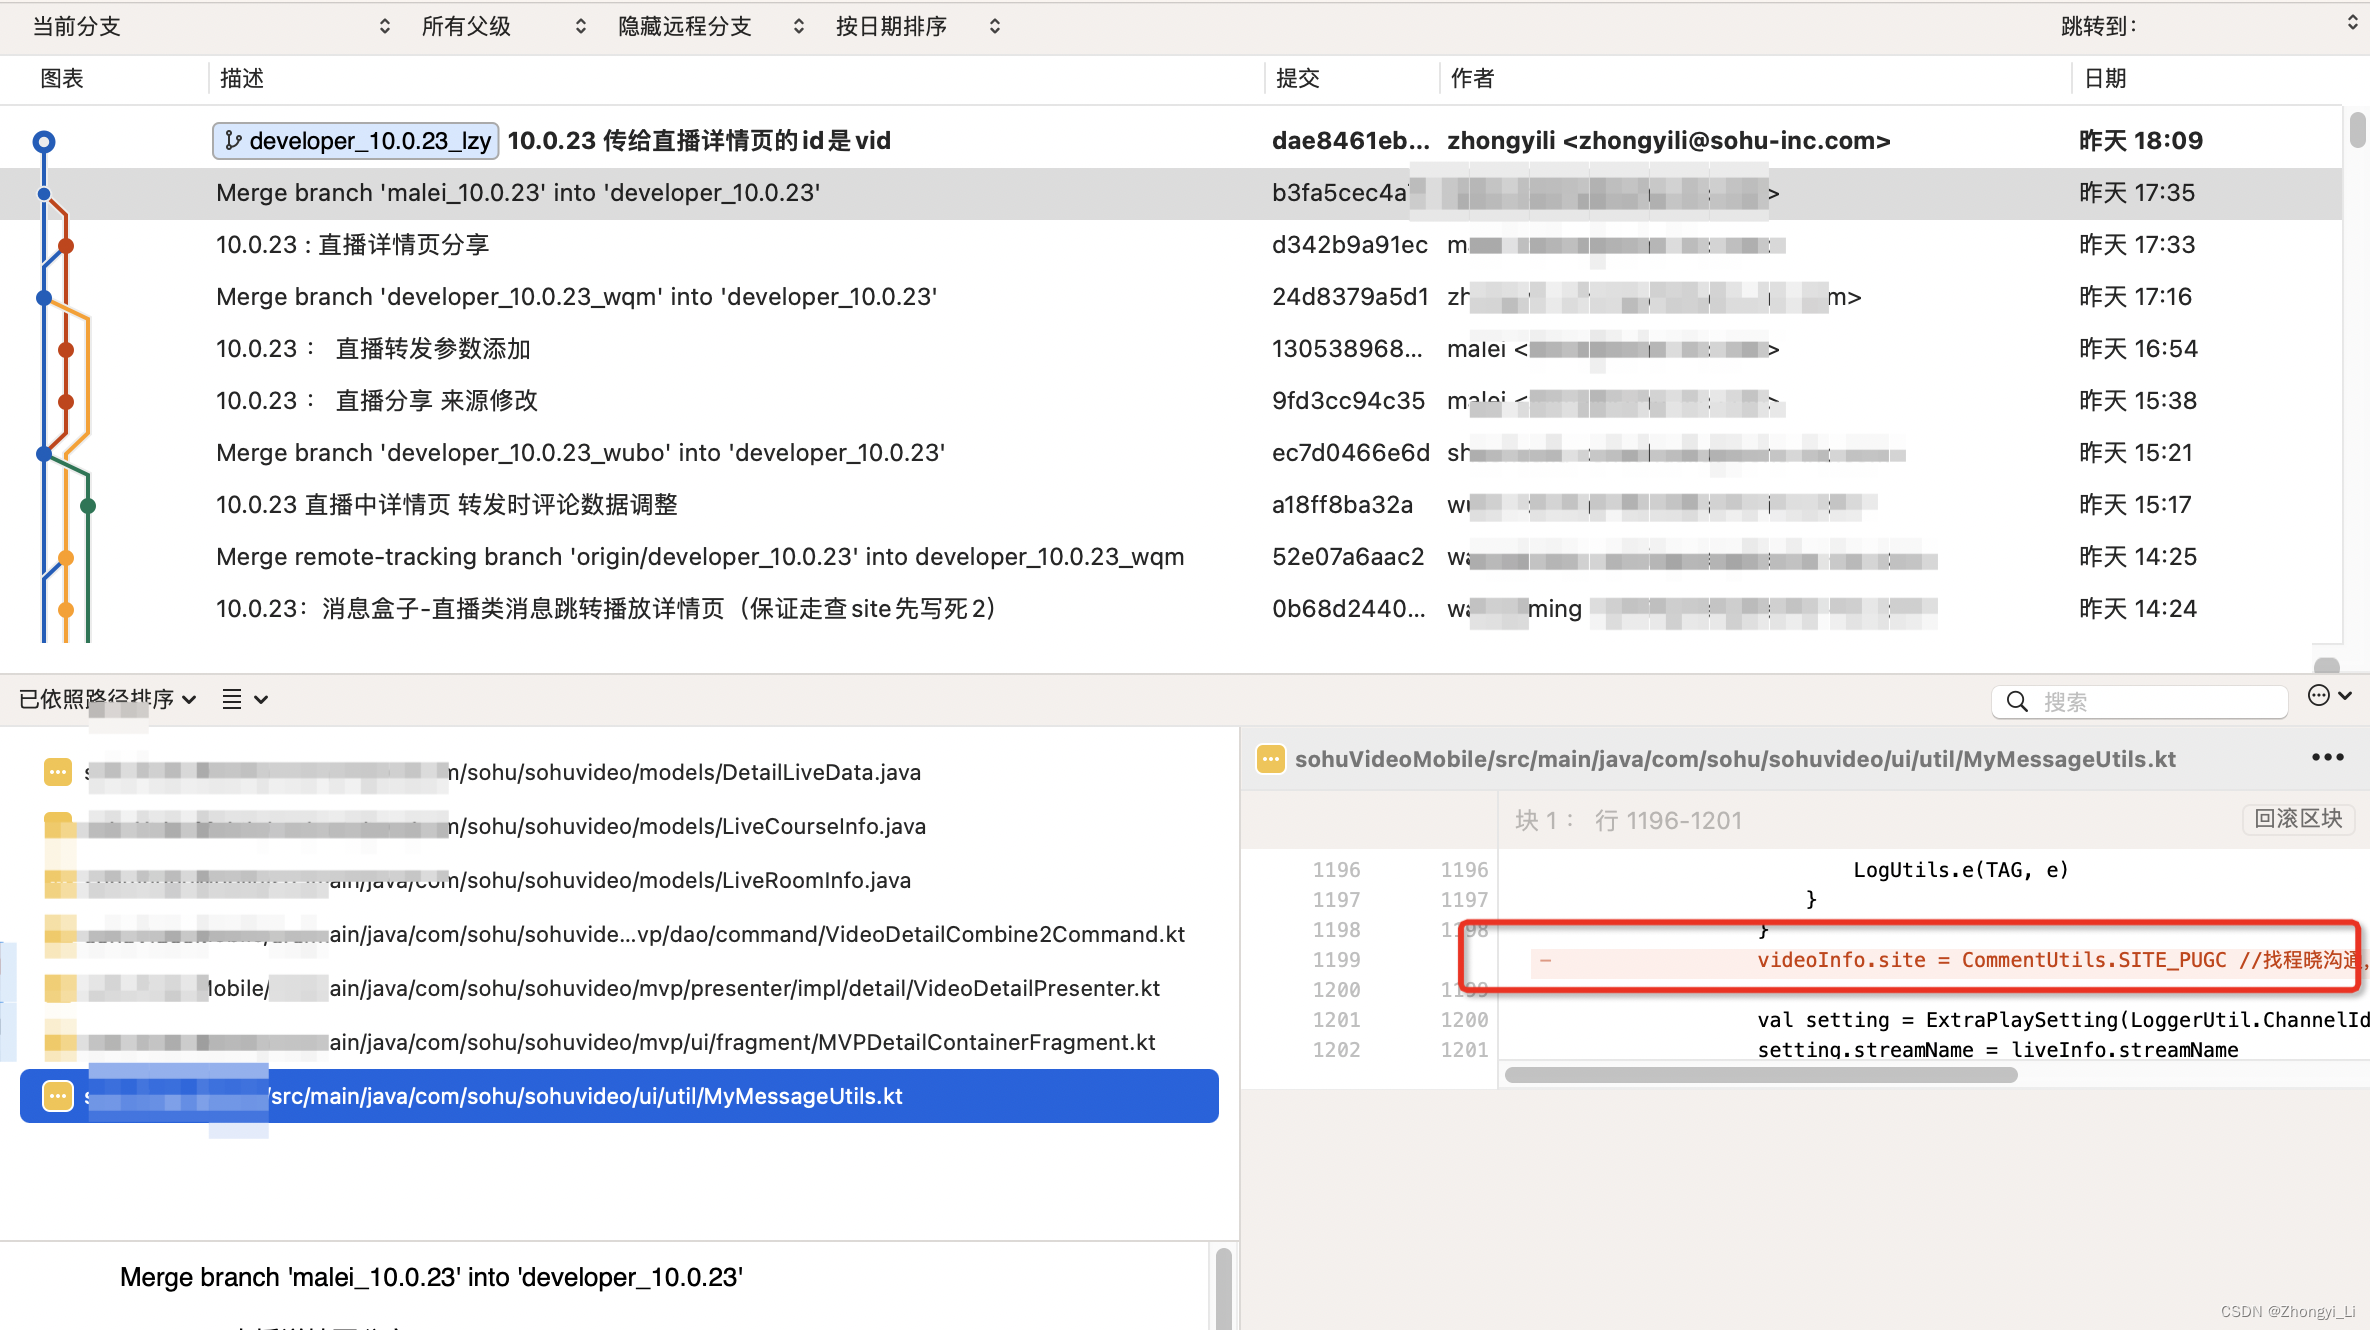Click the modified icon in diff file header
Image resolution: width=2370 pixels, height=1330 pixels.
click(x=1270, y=759)
